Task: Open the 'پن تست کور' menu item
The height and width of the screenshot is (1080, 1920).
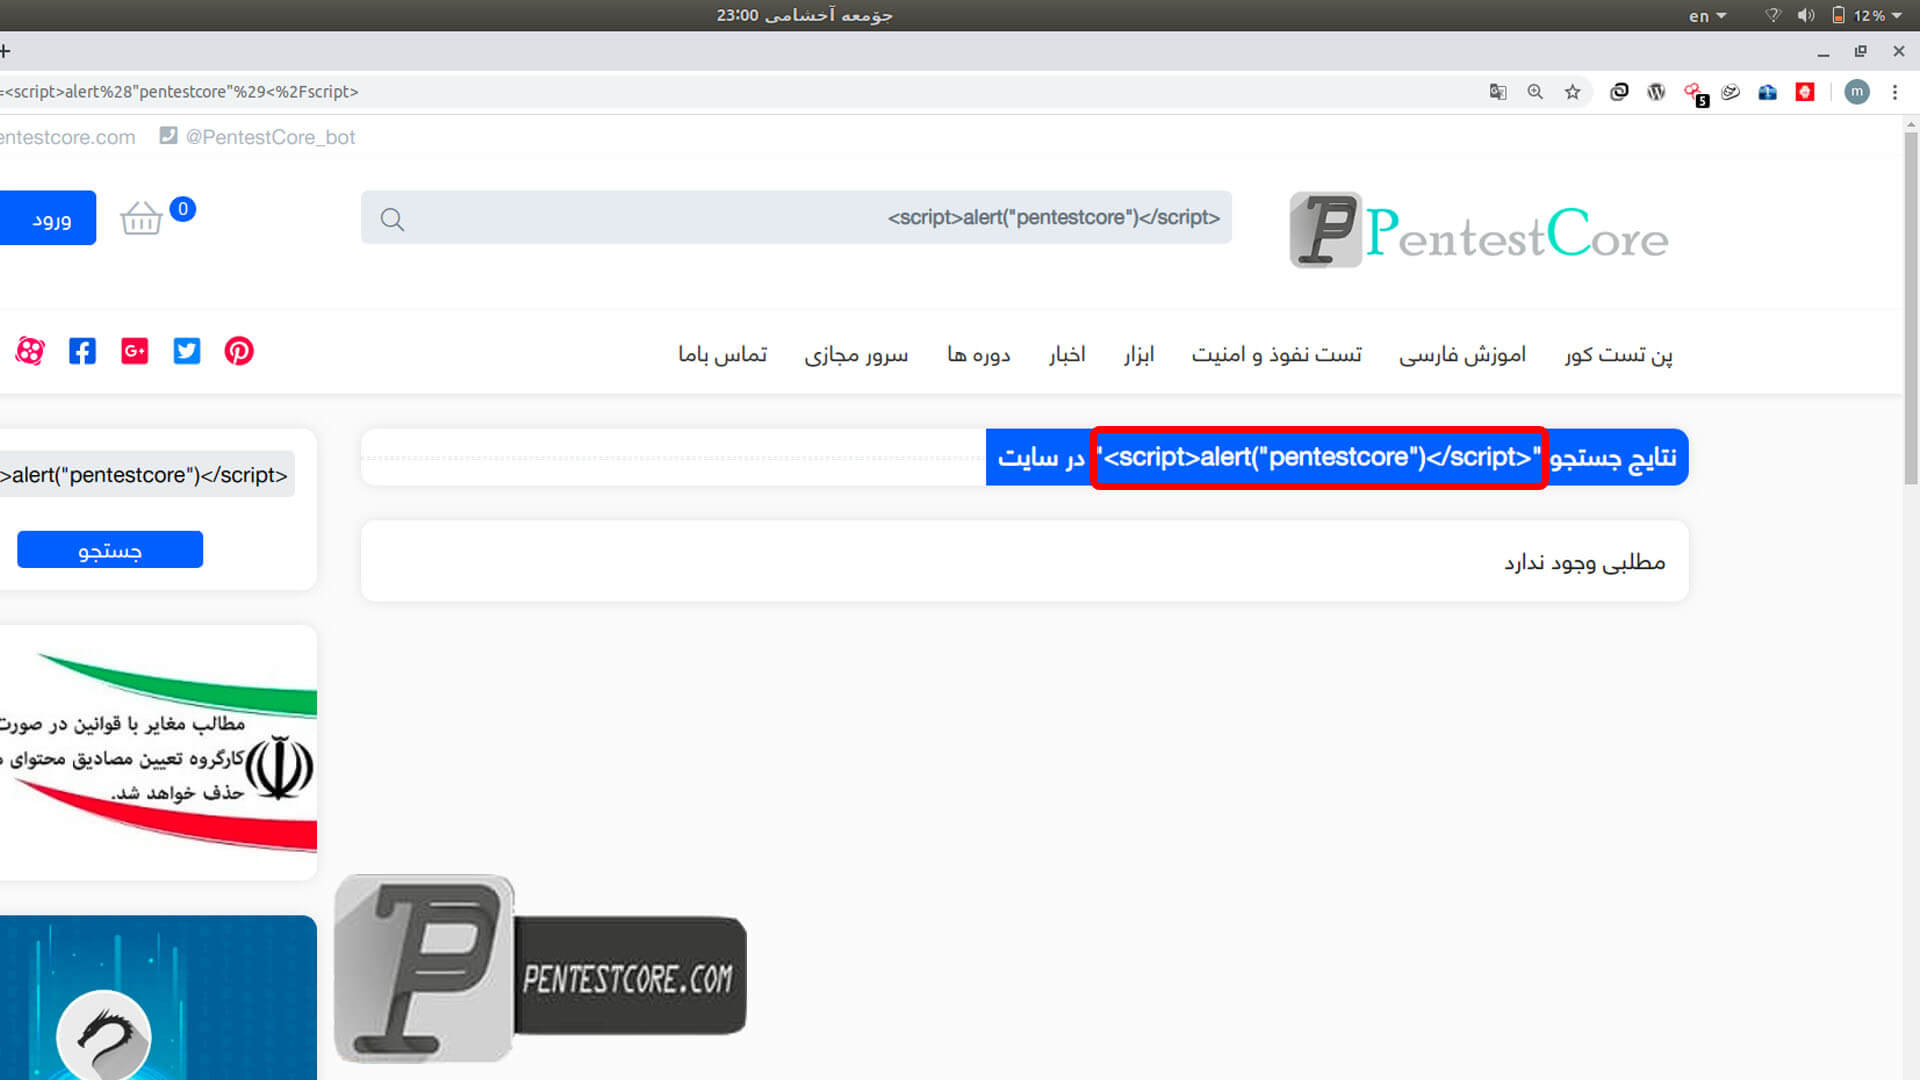Action: pyautogui.click(x=1619, y=354)
